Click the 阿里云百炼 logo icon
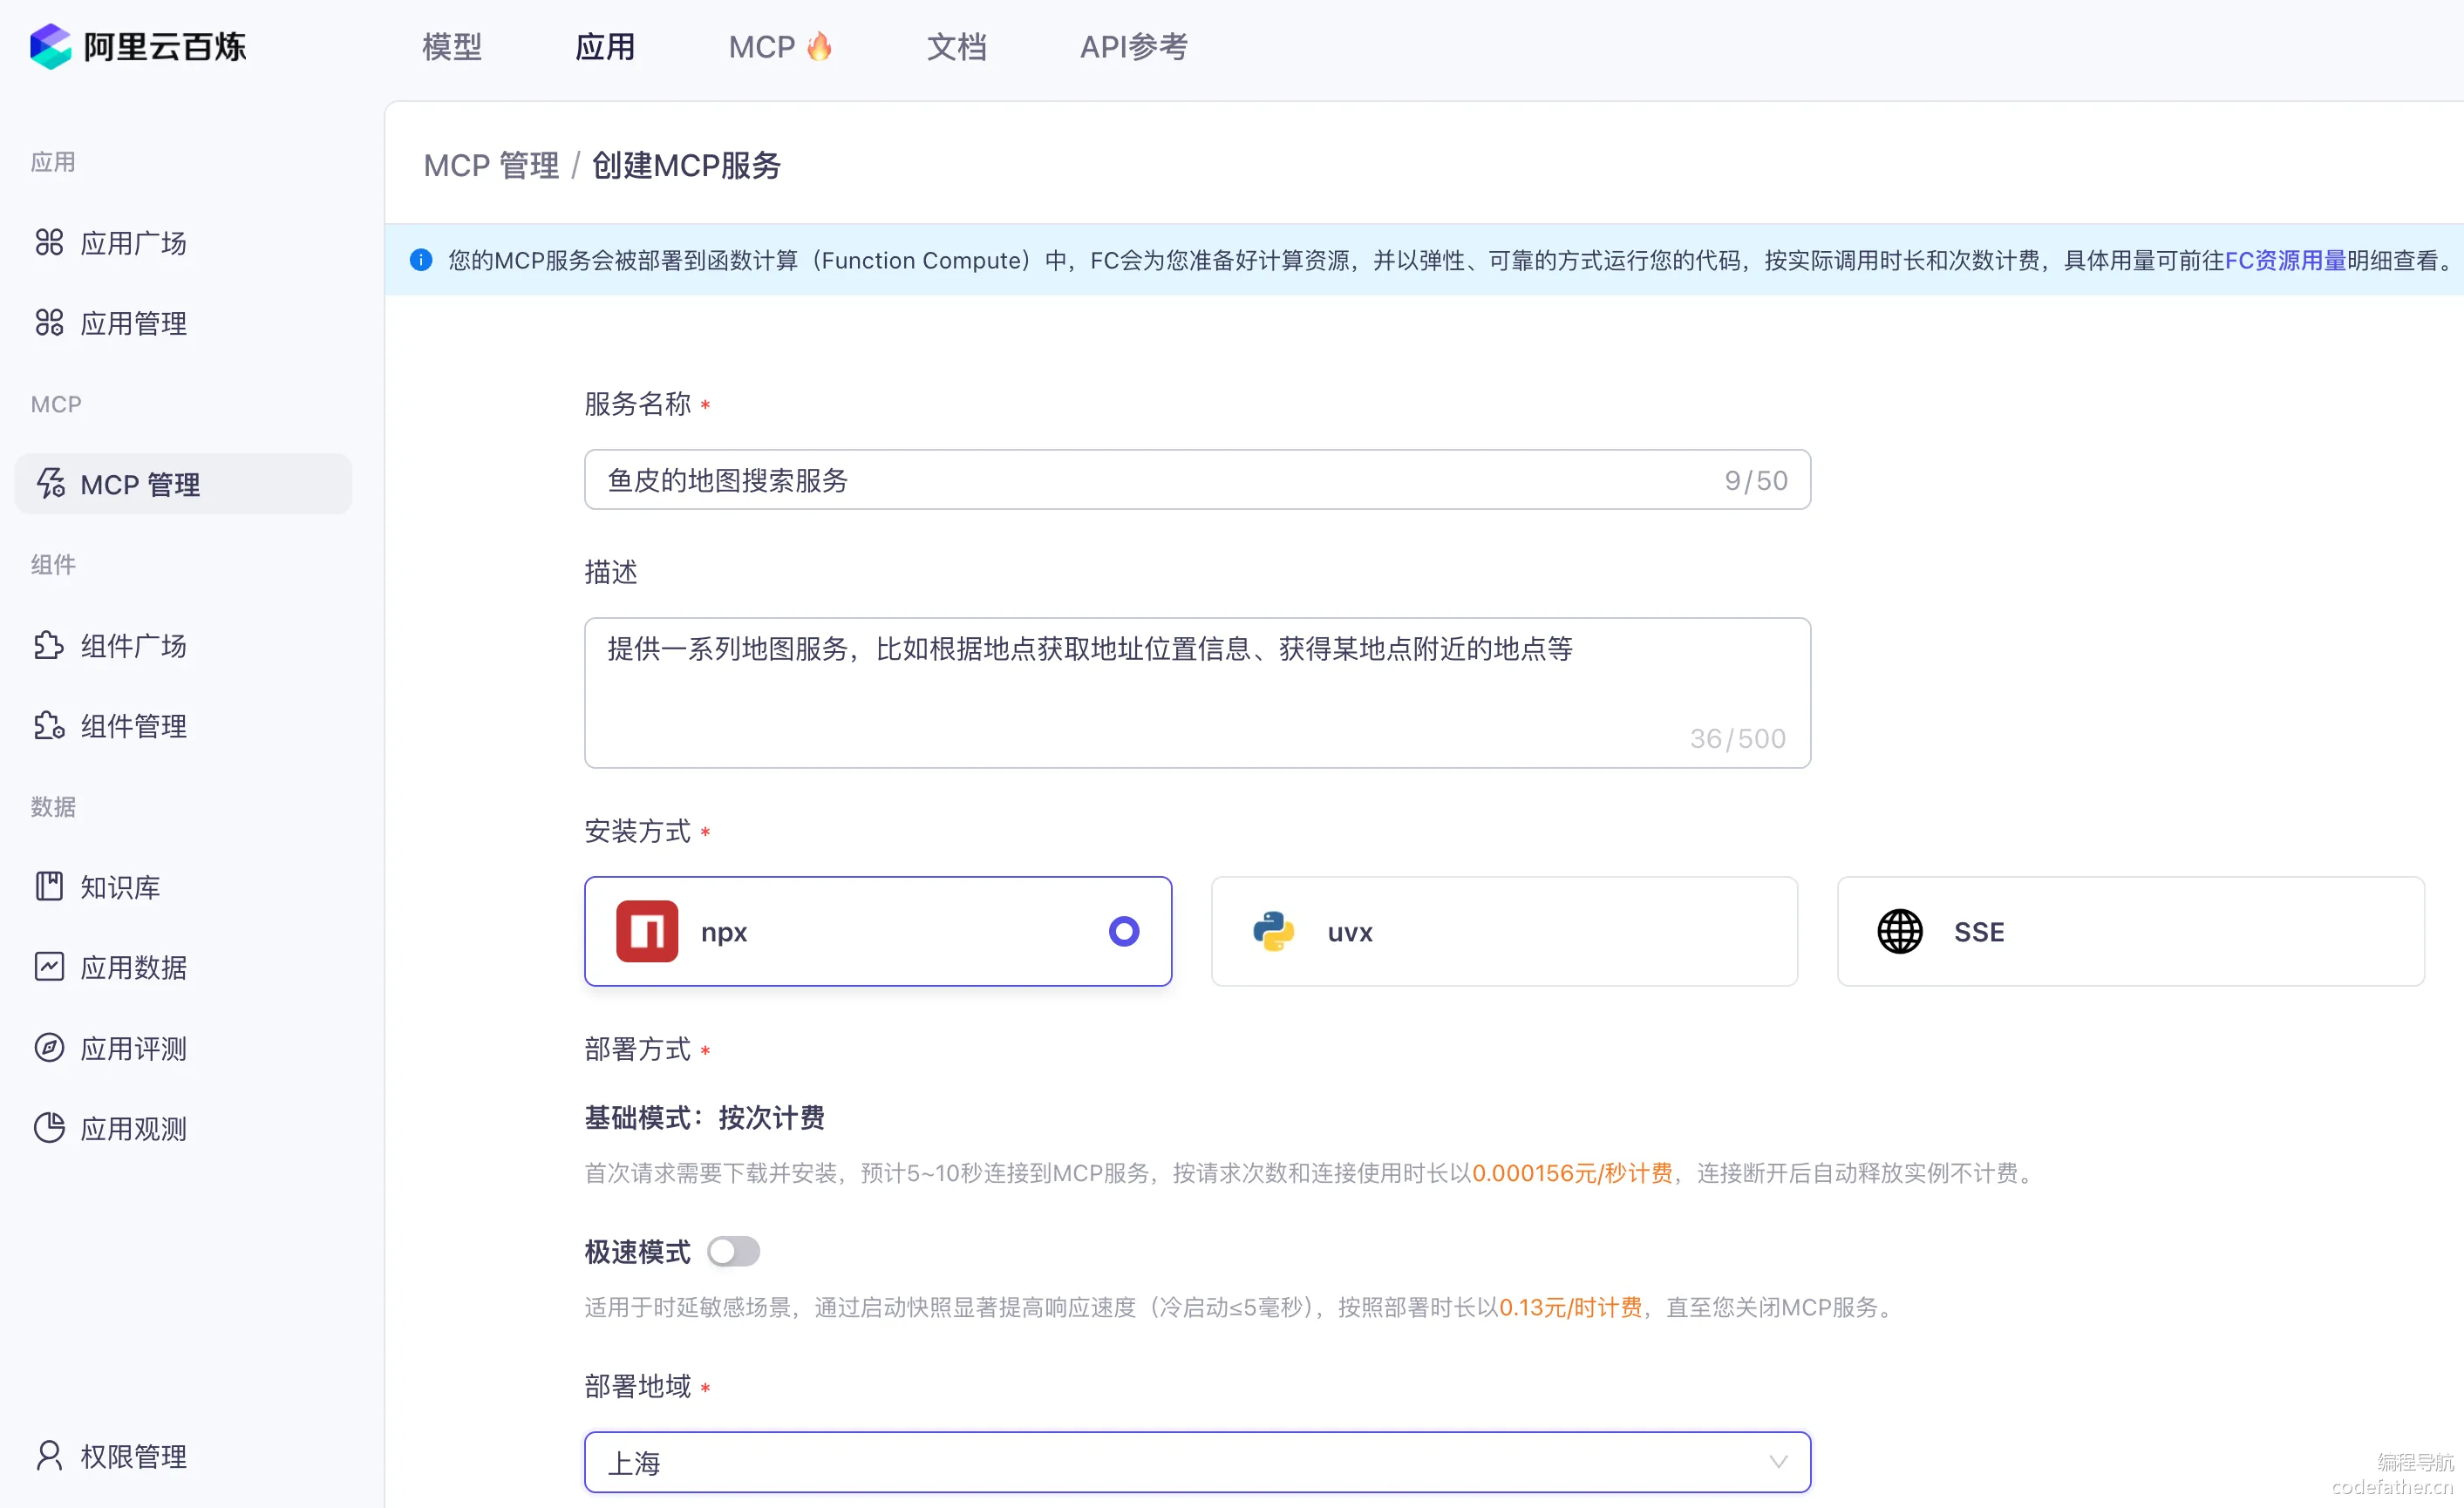This screenshot has width=2464, height=1508. click(50, 46)
